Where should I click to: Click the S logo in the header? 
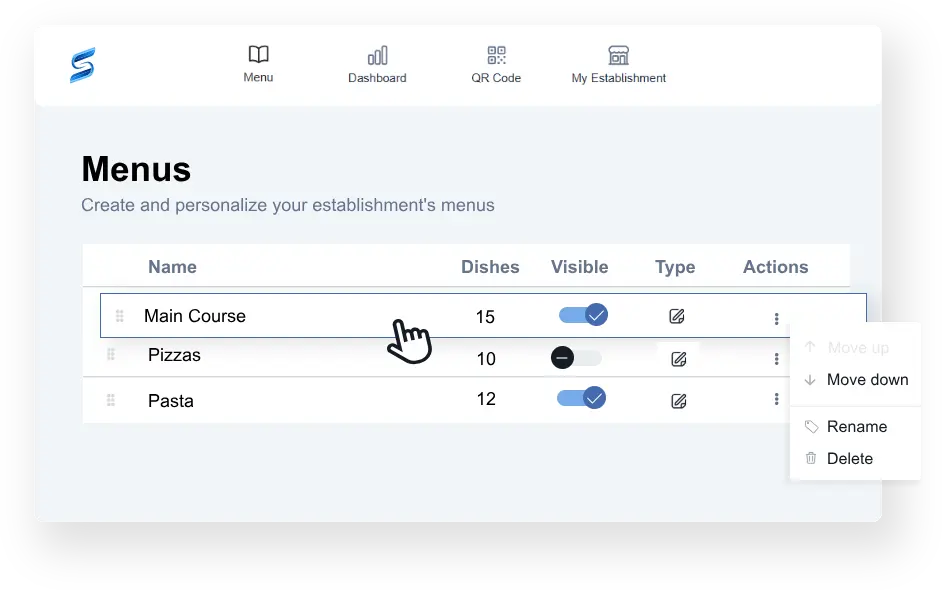click(82, 63)
